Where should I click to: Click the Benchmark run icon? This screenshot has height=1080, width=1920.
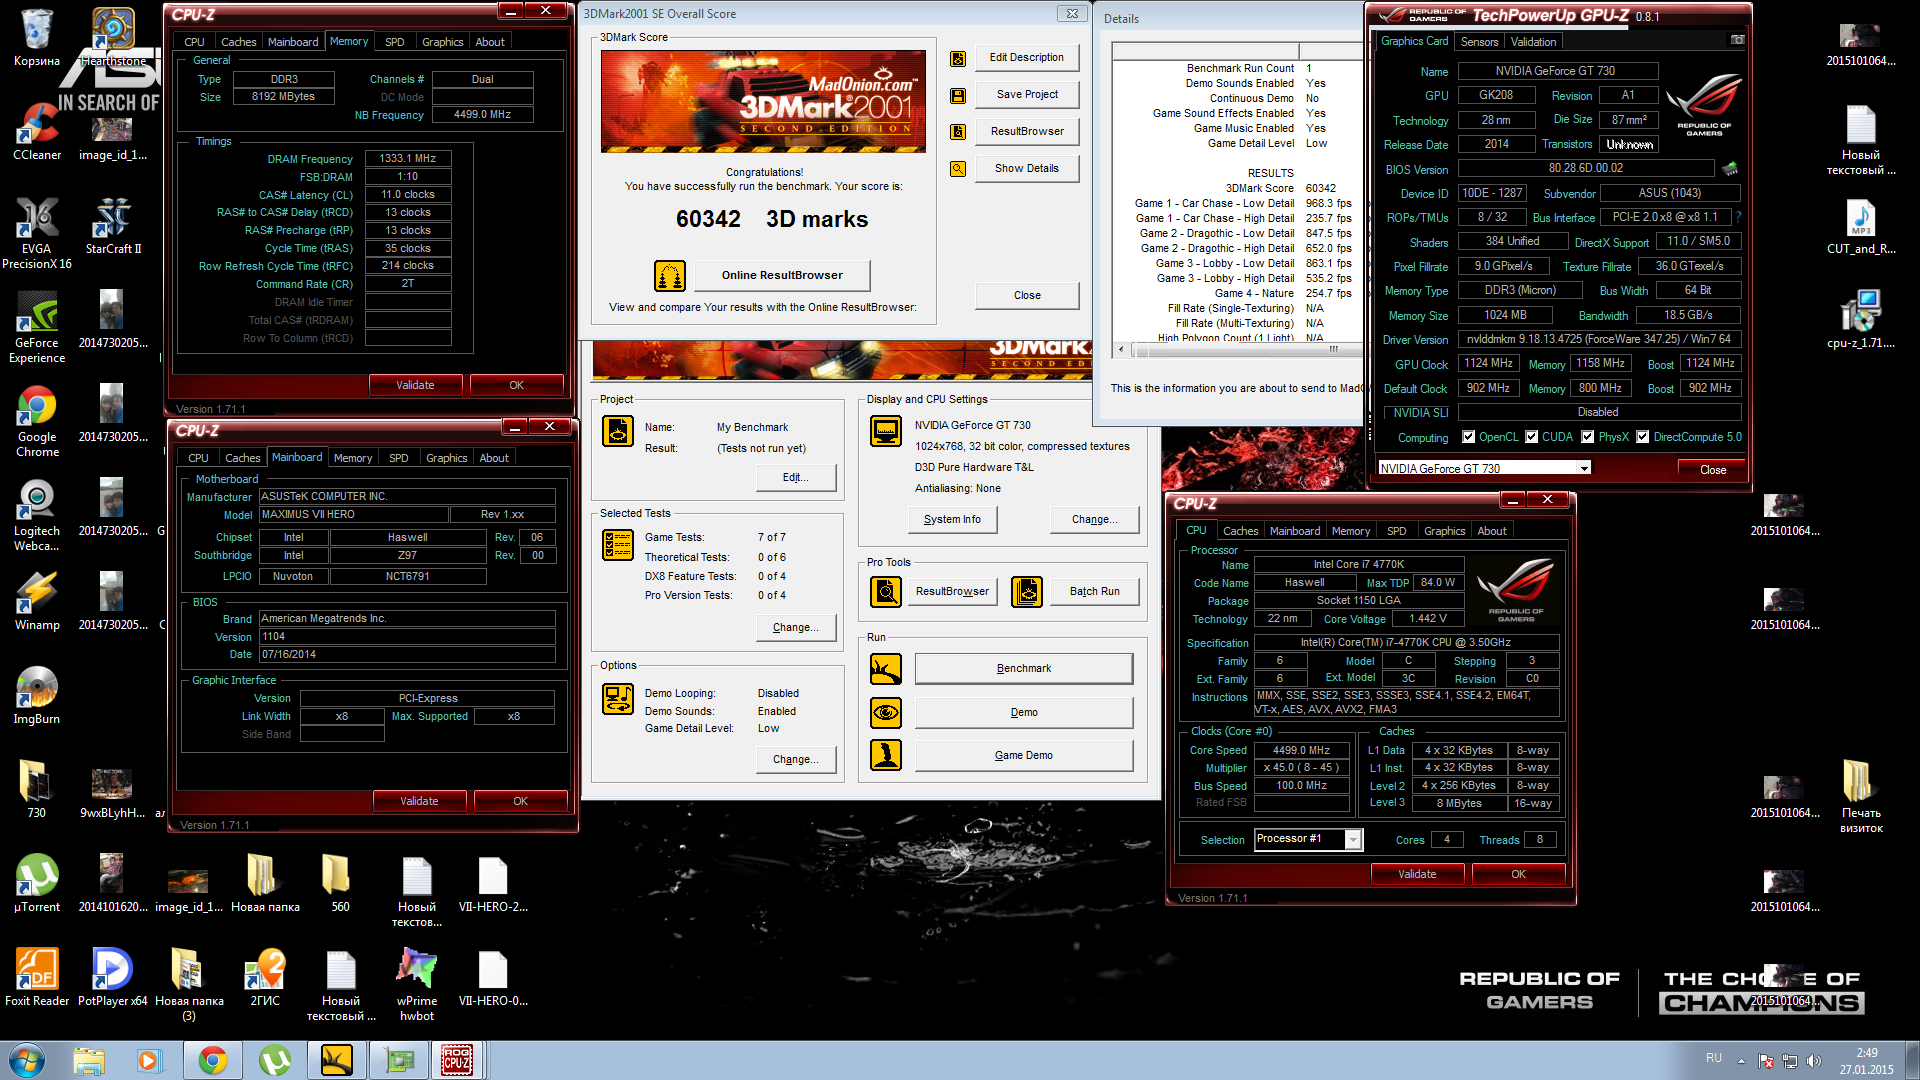point(886,669)
